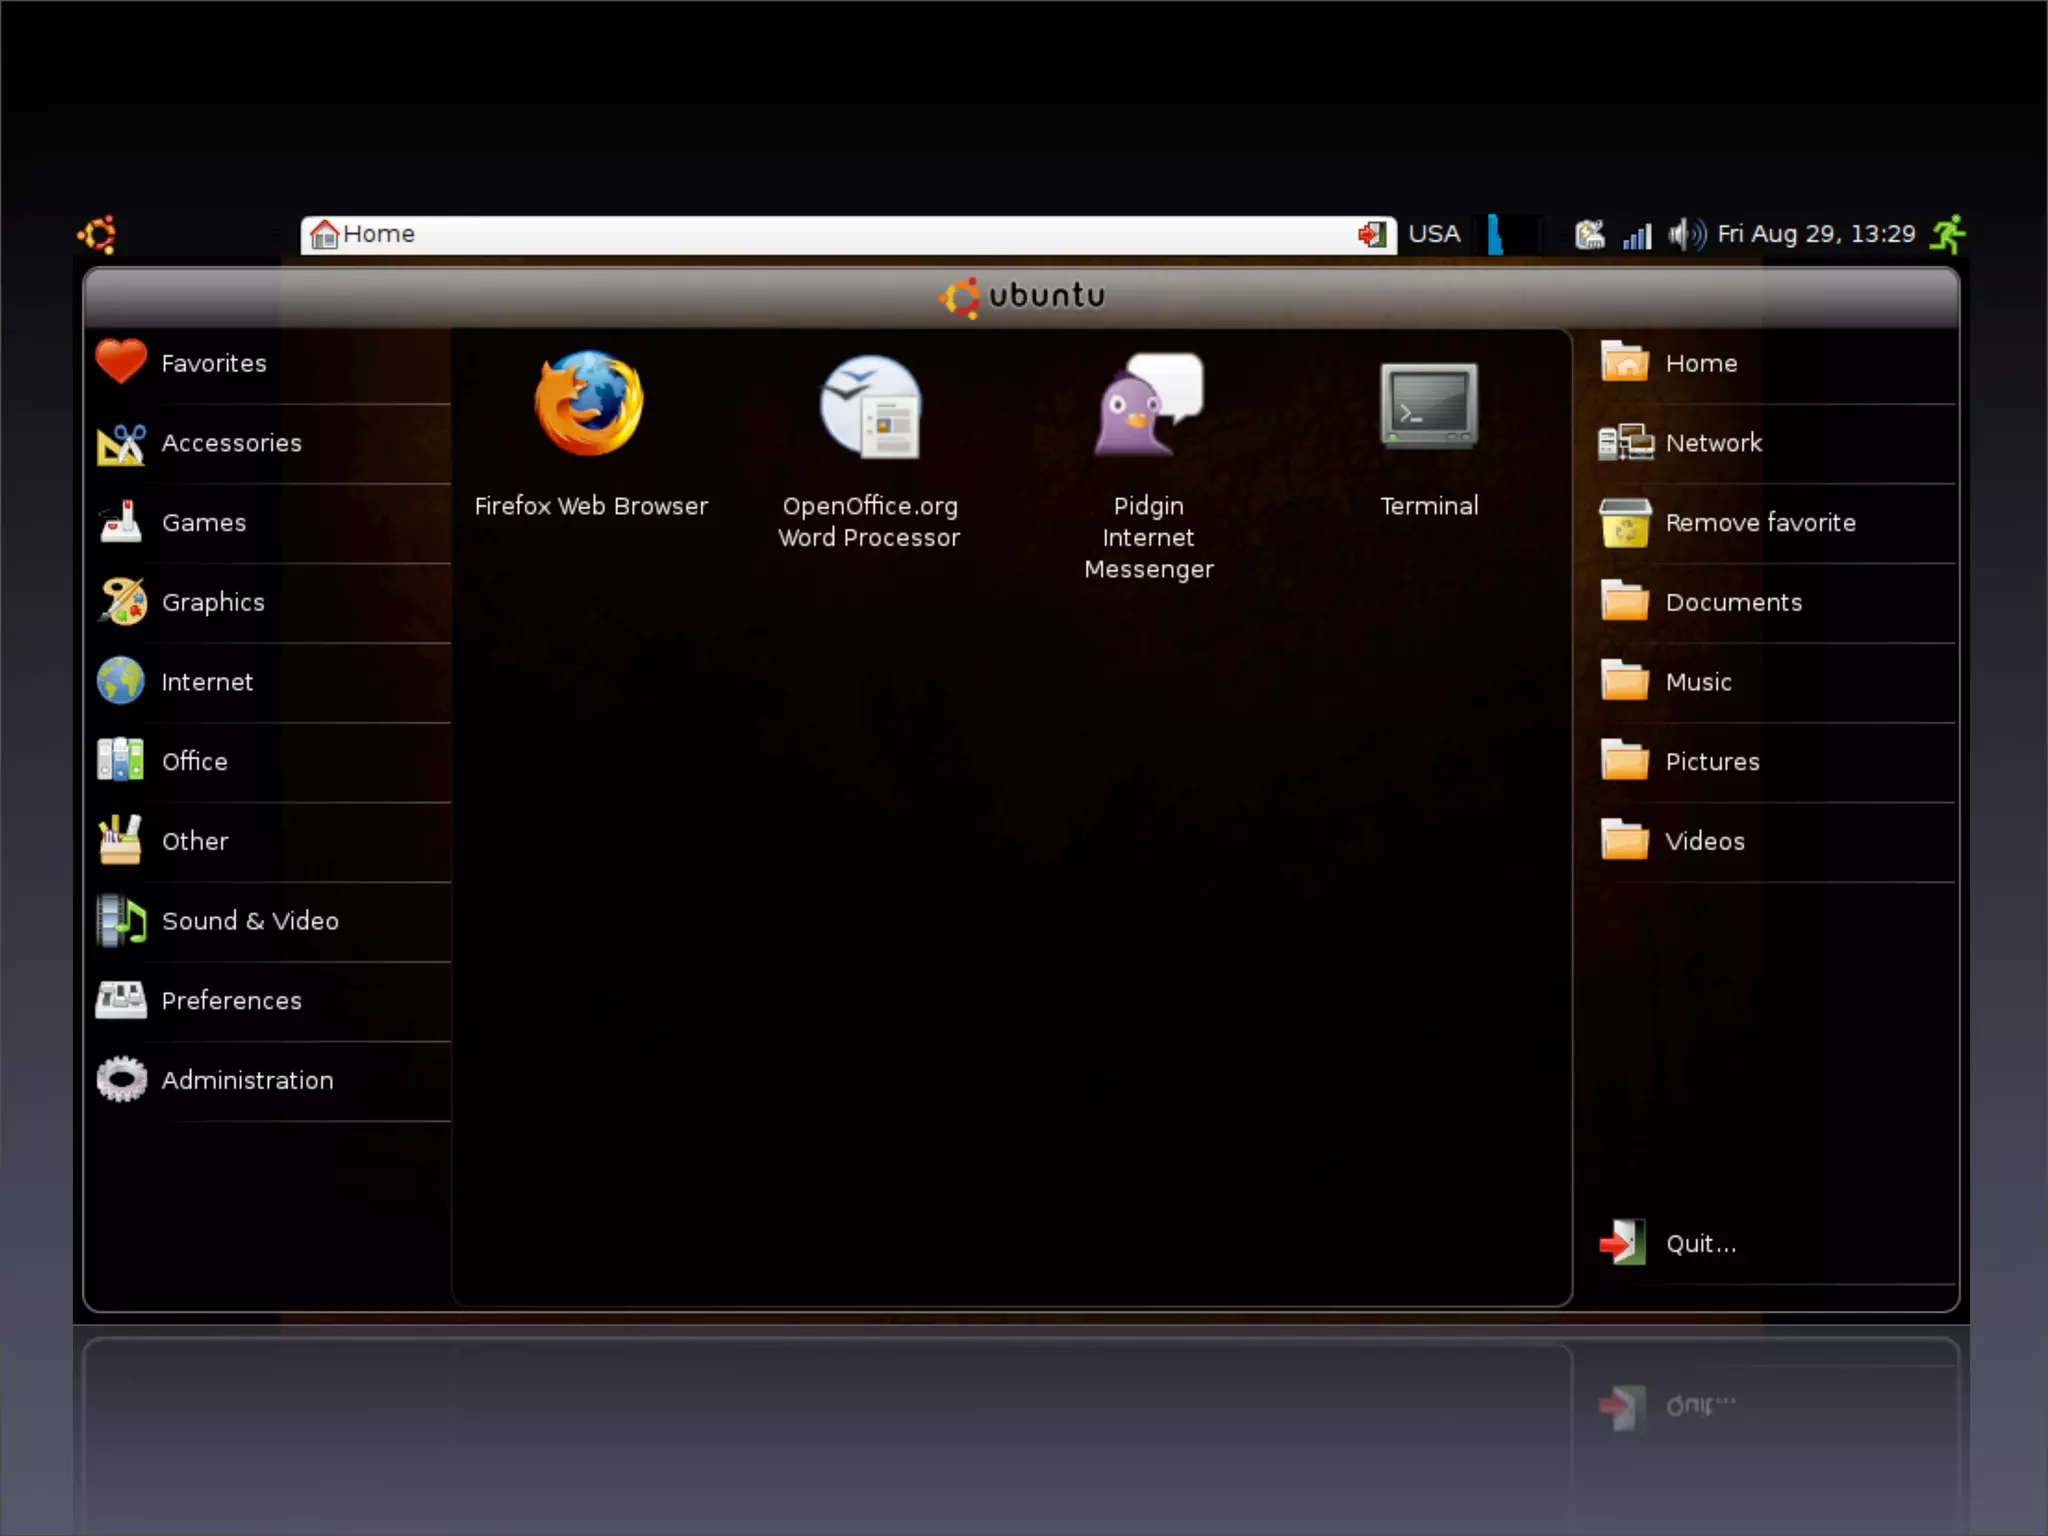Click the USA keyboard layout indicator
Image resolution: width=2048 pixels, height=1536 pixels.
coord(1433,234)
